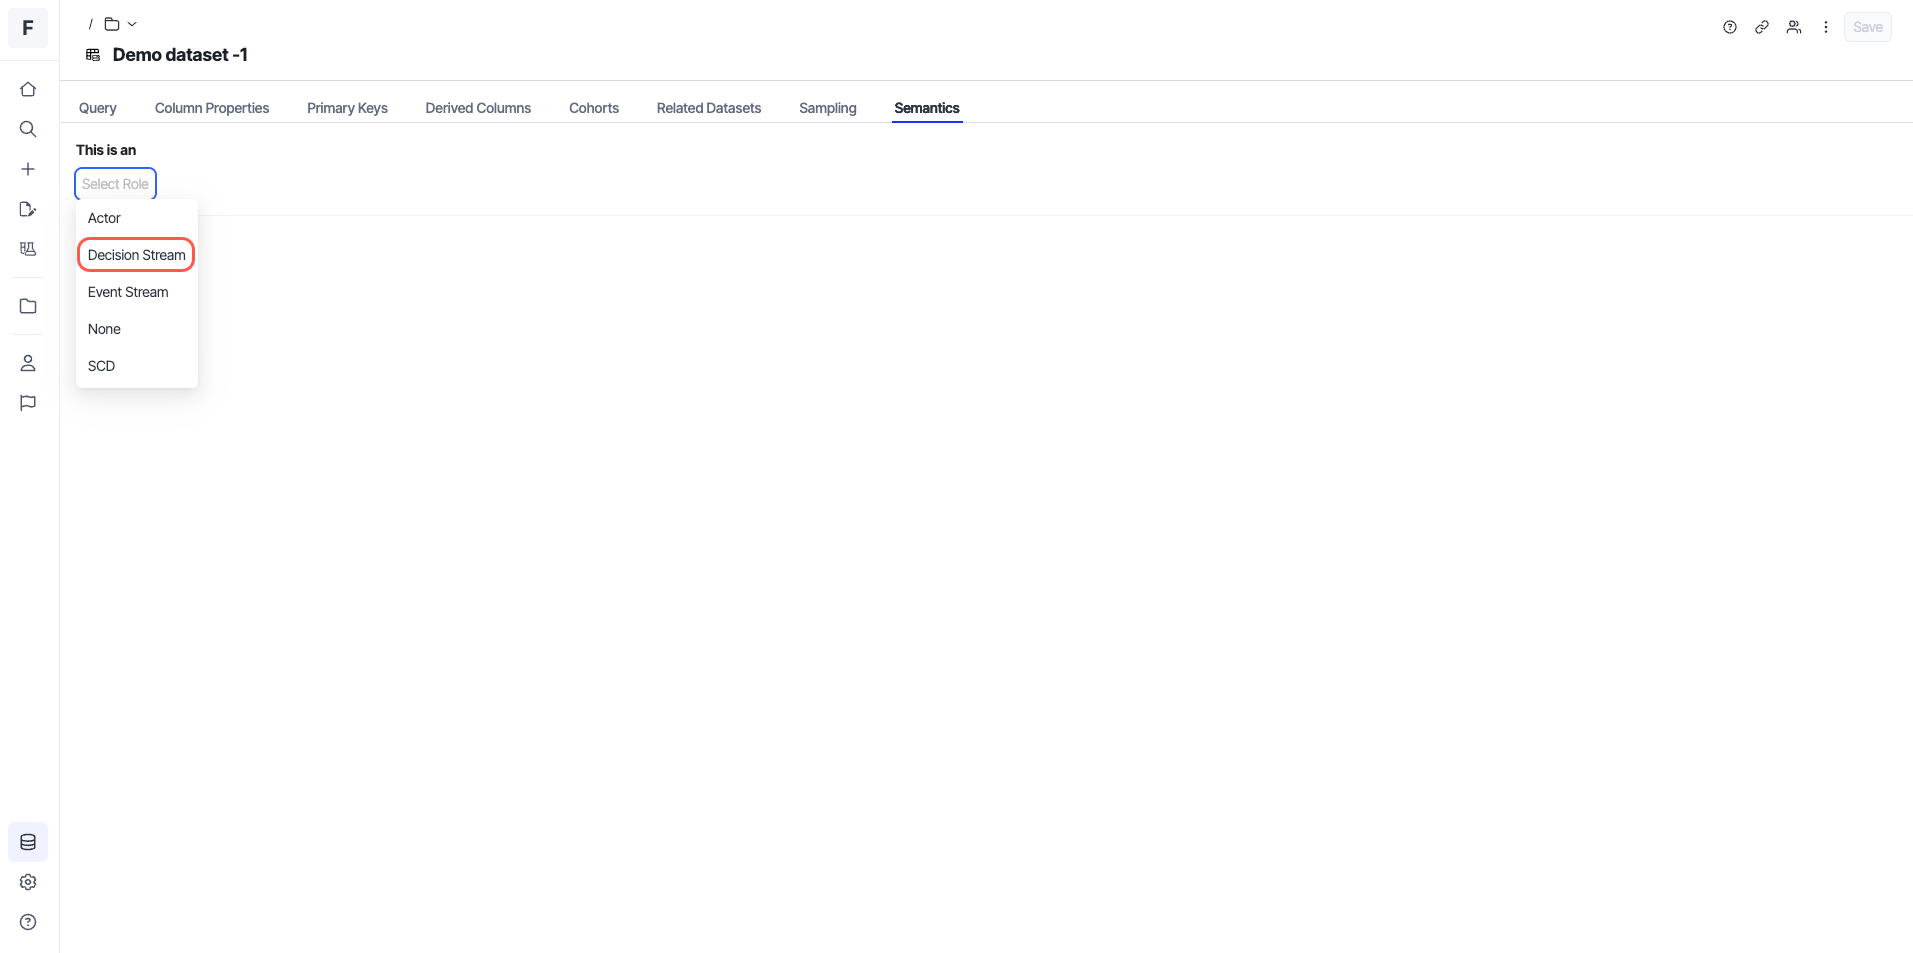Choose Decision Stream from the role list
Image resolution: width=1913 pixels, height=953 pixels.
click(x=136, y=254)
